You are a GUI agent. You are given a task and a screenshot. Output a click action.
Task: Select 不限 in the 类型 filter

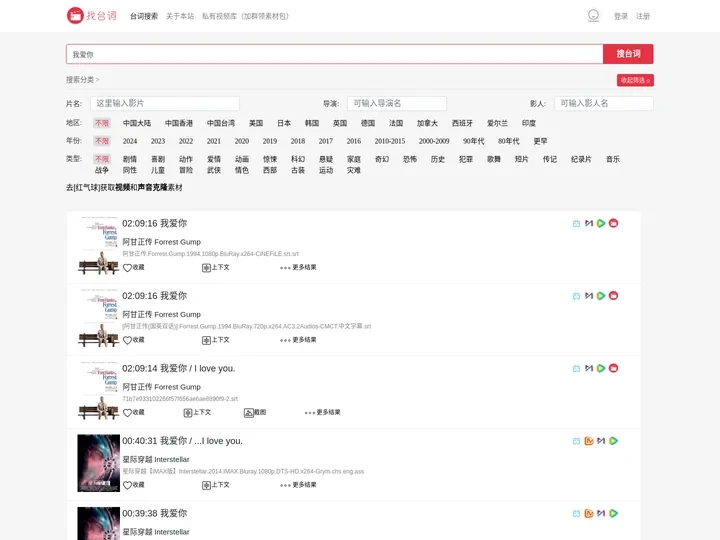(102, 159)
